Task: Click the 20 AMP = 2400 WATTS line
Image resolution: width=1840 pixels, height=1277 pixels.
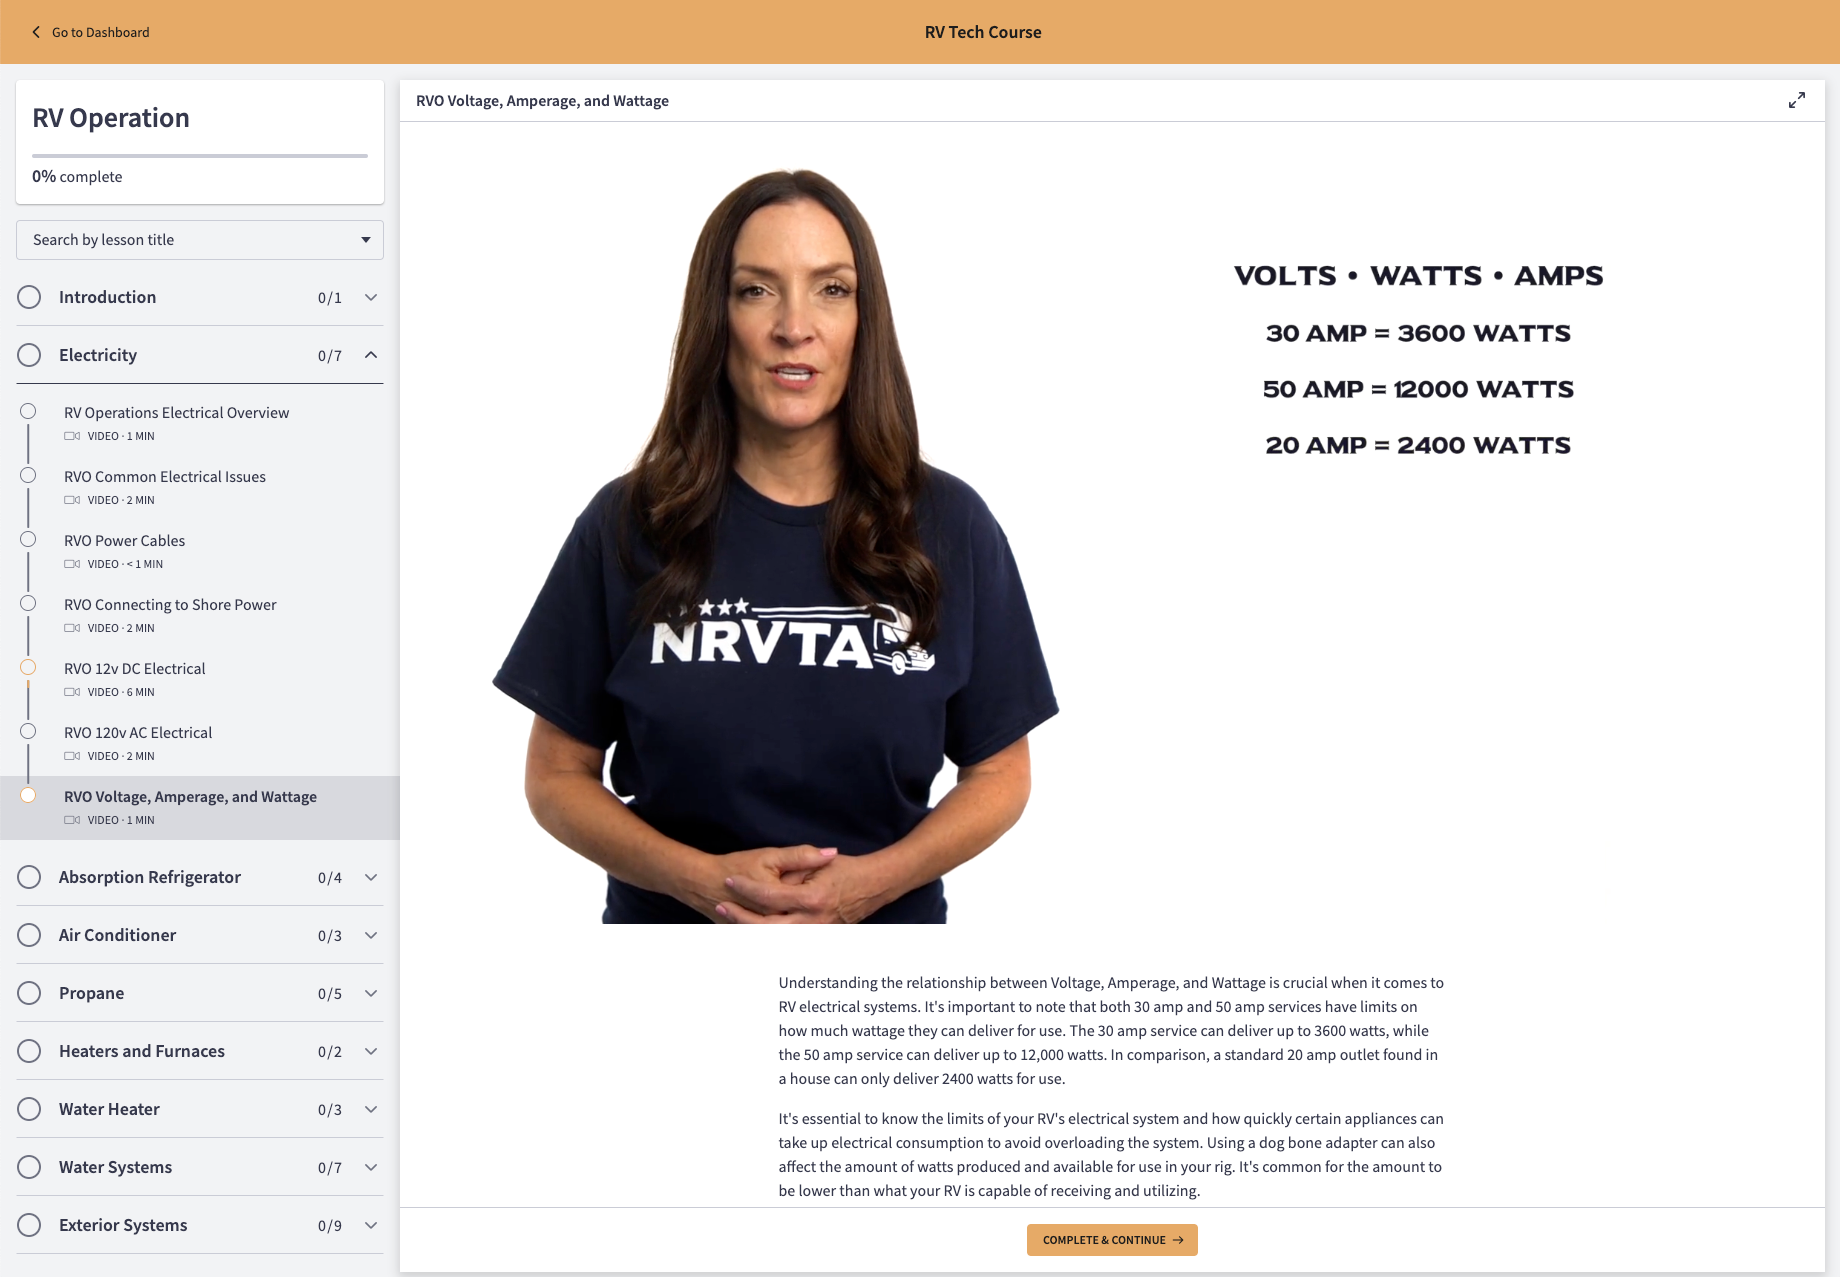Action: click(x=1418, y=445)
